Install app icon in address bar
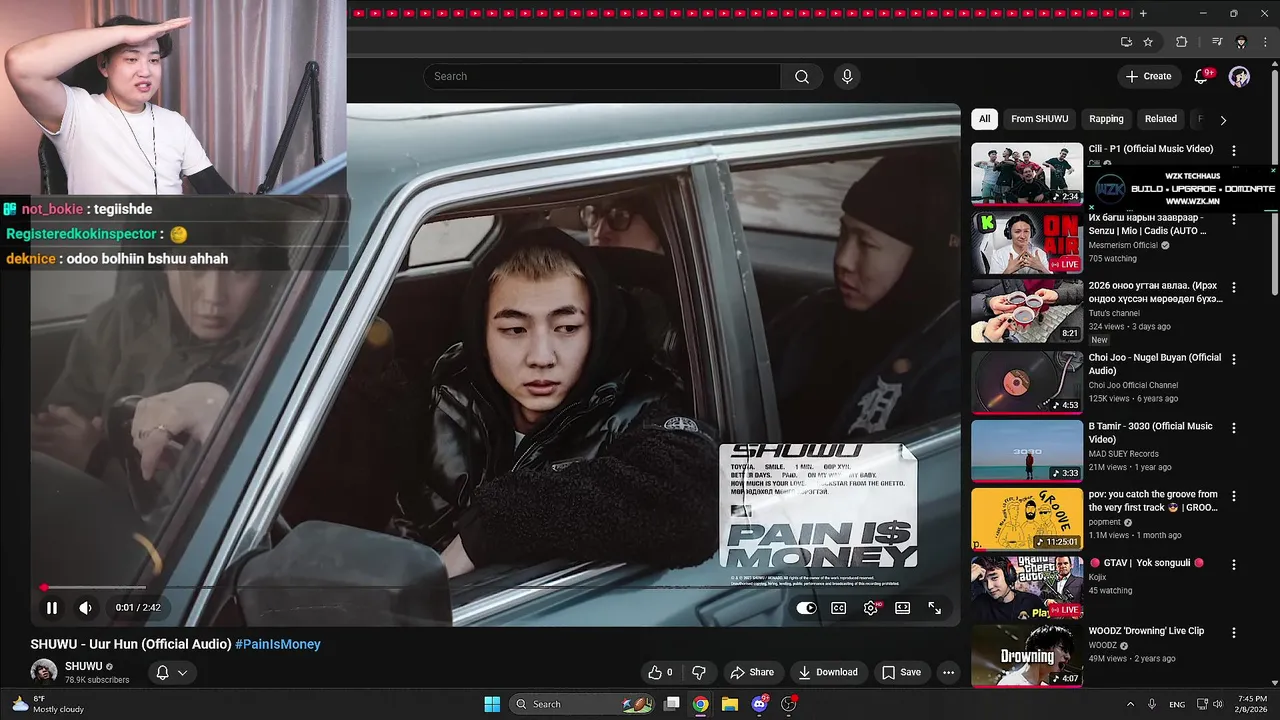1280x720 pixels. point(1126,42)
